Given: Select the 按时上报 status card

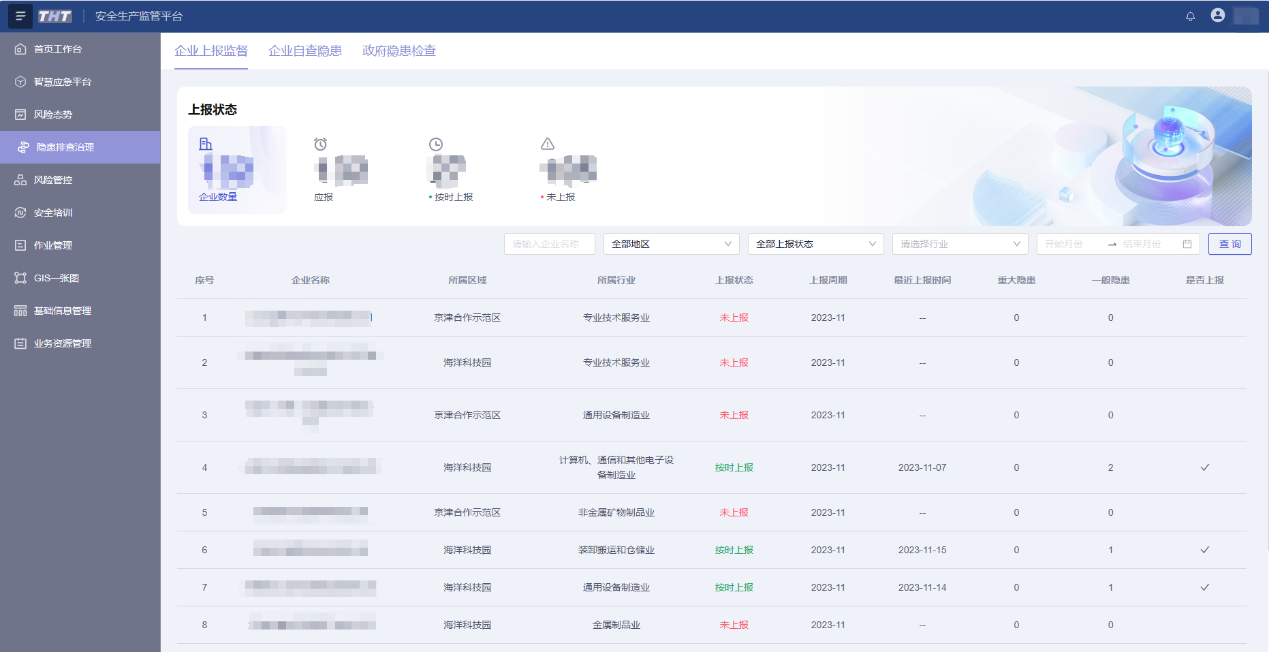Looking at the screenshot, I should coord(453,170).
